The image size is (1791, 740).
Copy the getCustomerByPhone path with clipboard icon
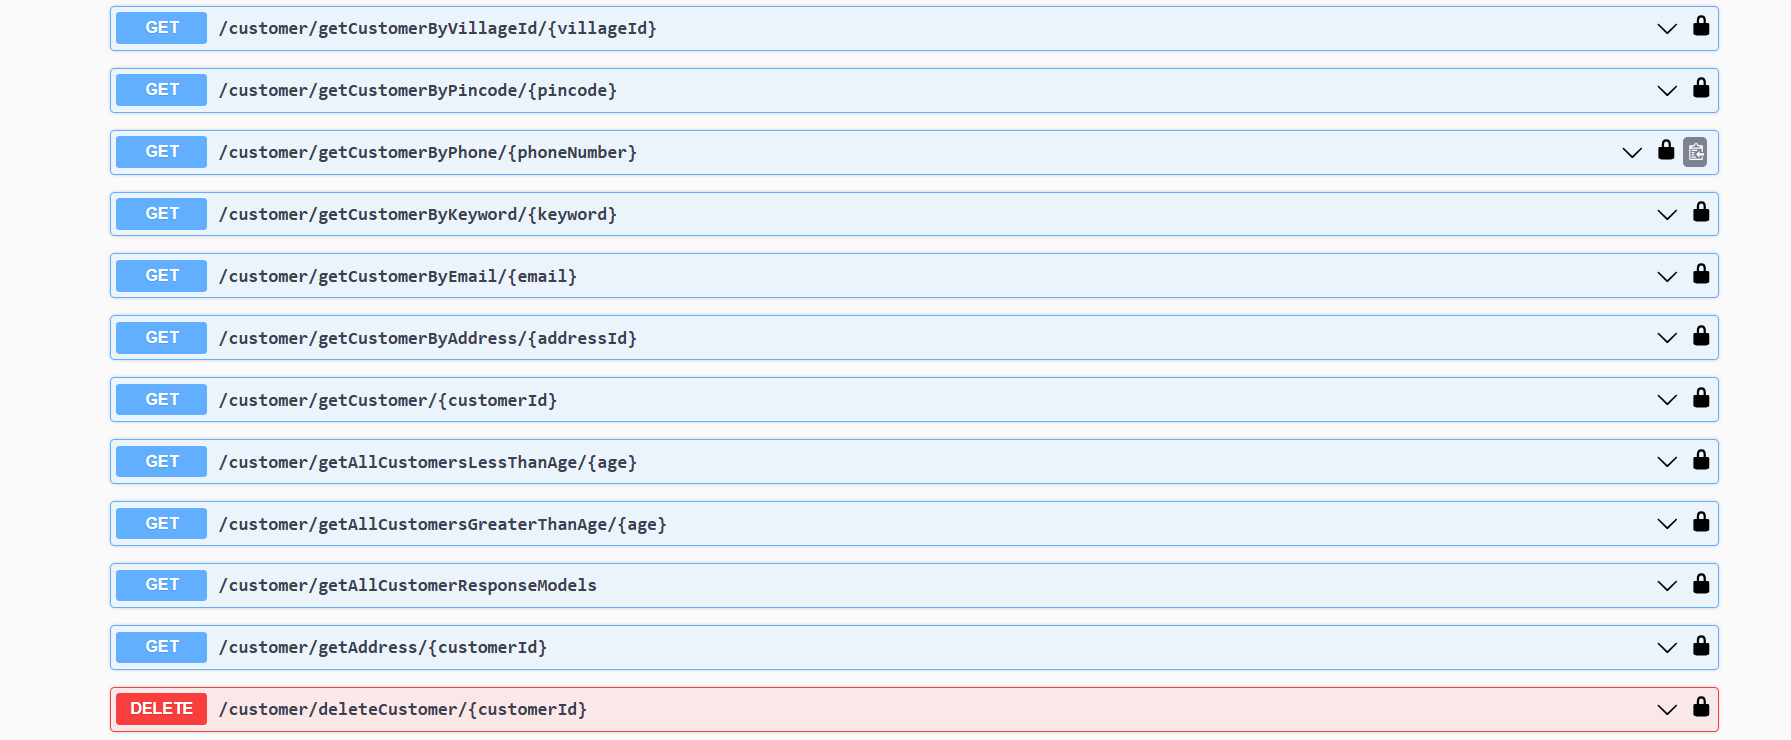click(x=1695, y=152)
